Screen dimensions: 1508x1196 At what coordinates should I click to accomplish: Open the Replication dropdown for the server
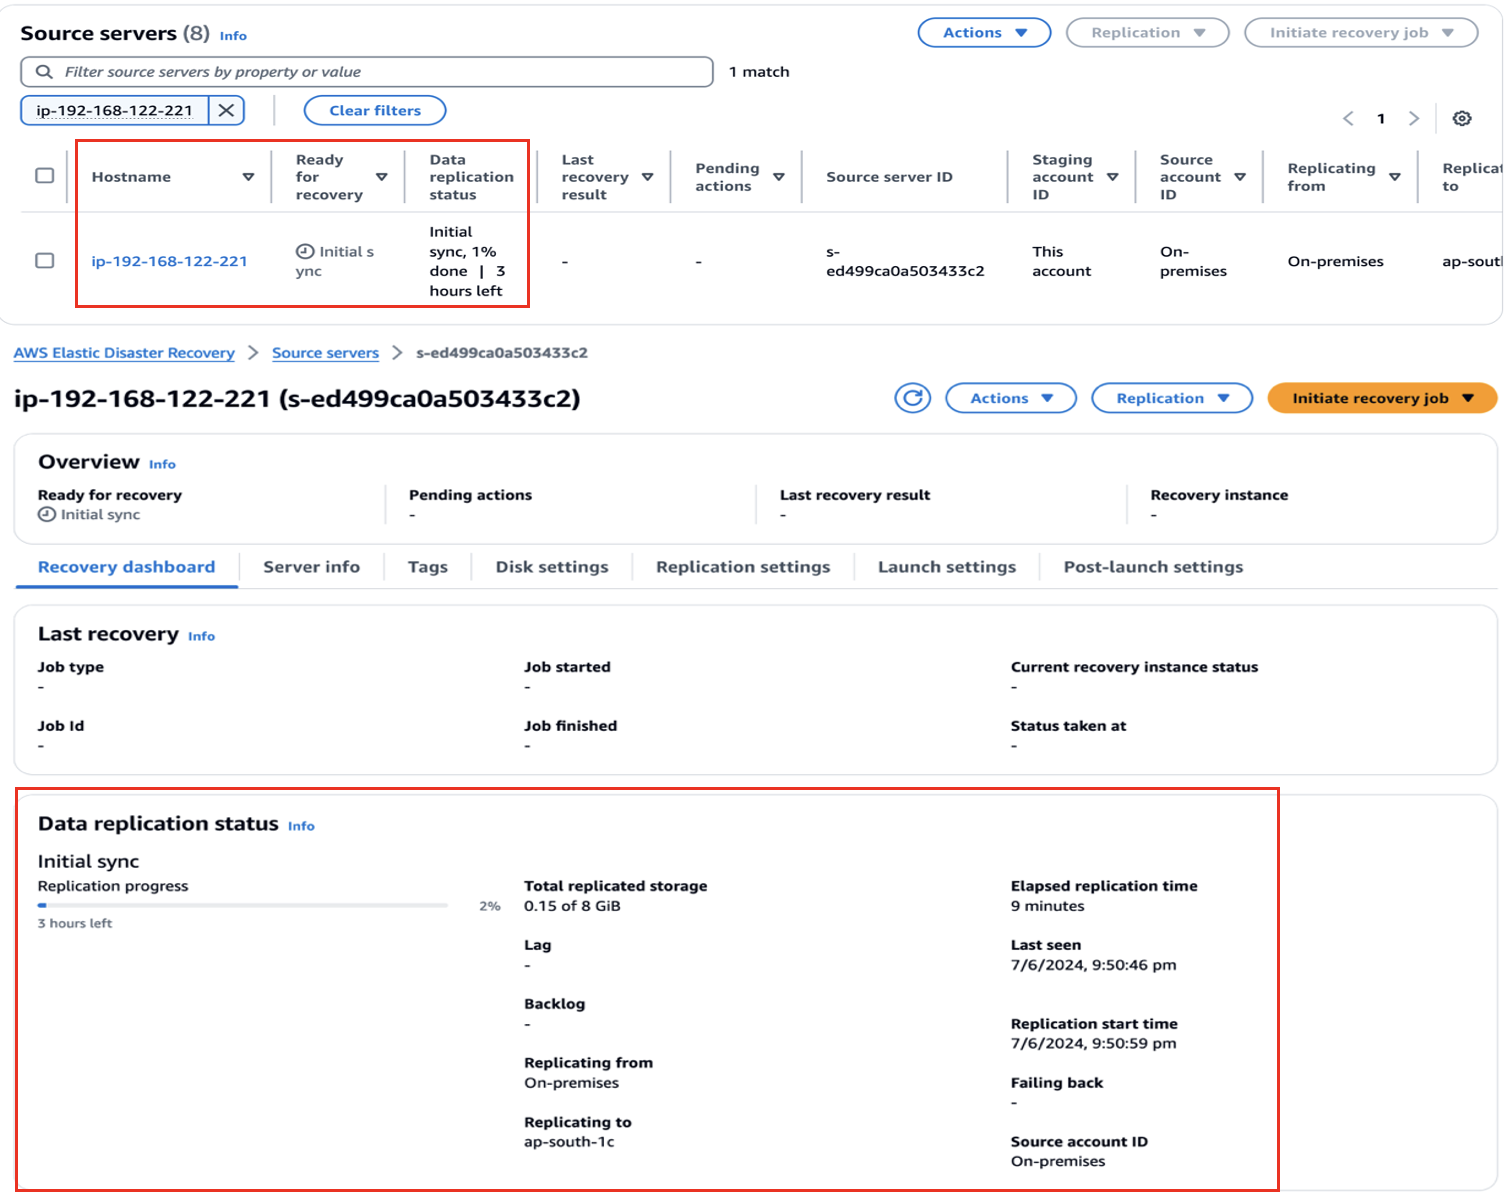click(x=1171, y=398)
